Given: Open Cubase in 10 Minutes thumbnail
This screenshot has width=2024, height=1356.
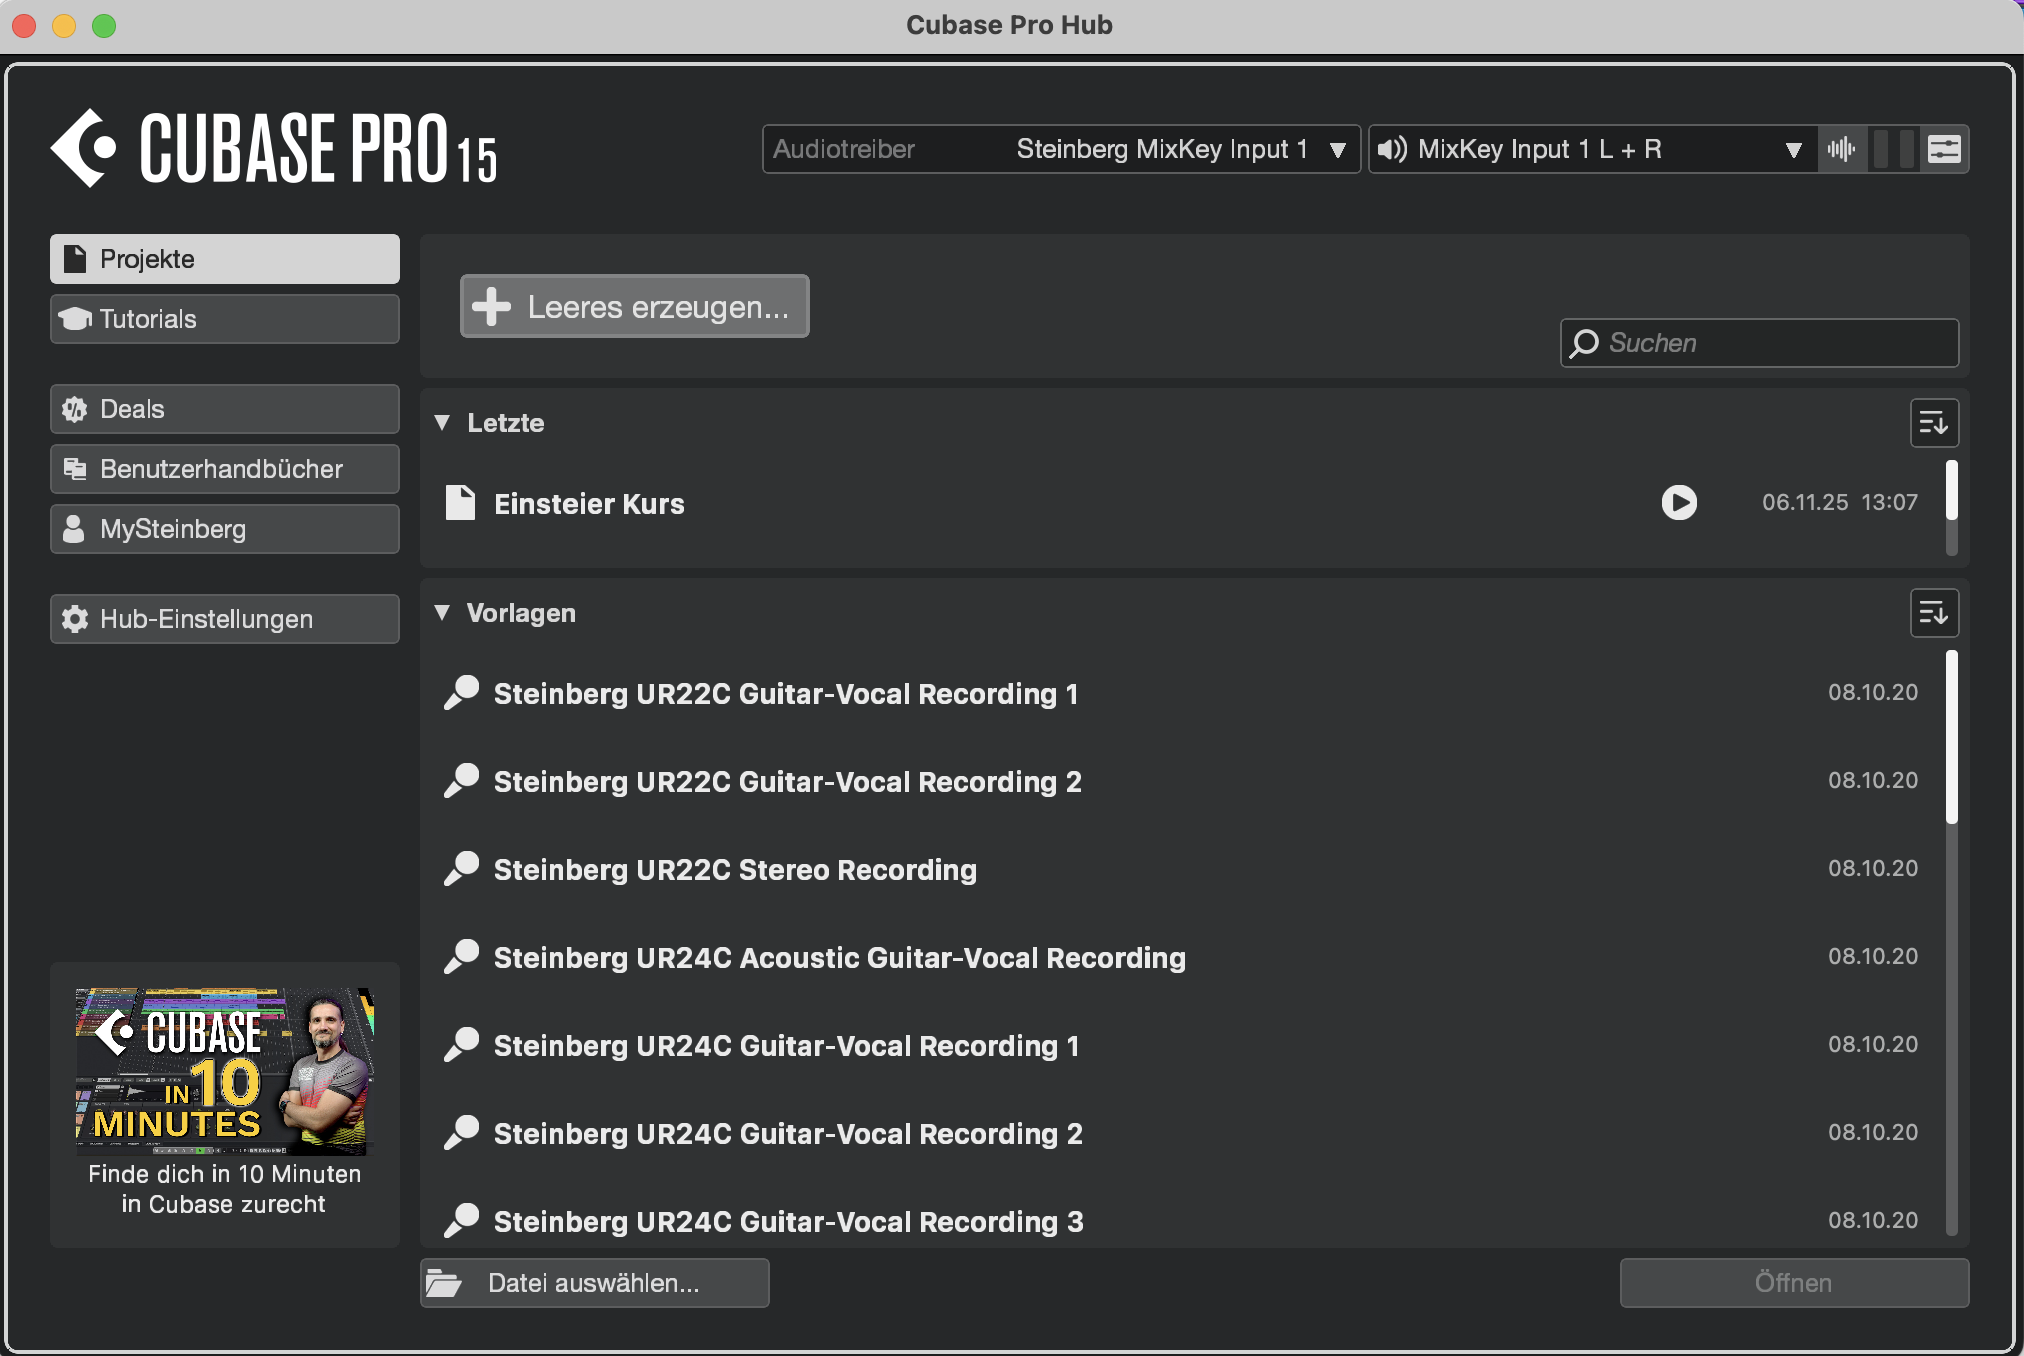Looking at the screenshot, I should click(x=224, y=1071).
